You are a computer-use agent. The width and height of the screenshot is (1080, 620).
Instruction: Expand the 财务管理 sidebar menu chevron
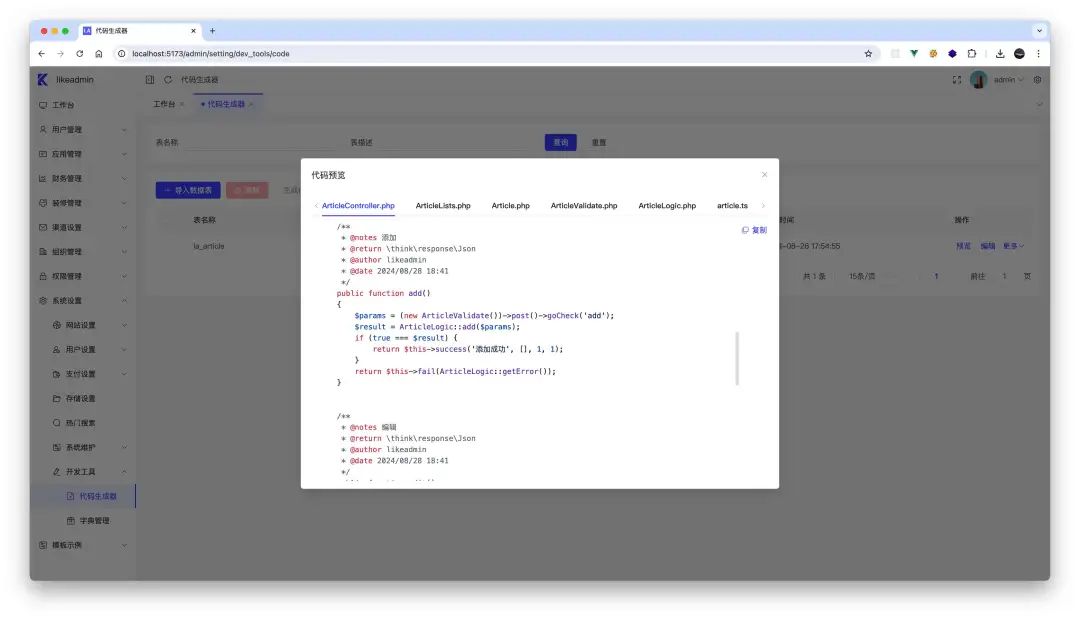(x=124, y=178)
